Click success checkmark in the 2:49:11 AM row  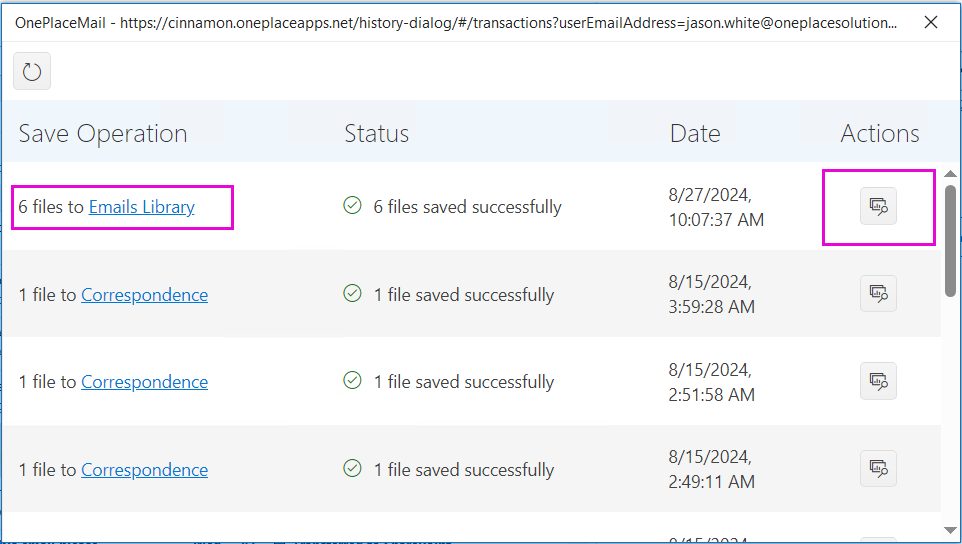(x=352, y=469)
